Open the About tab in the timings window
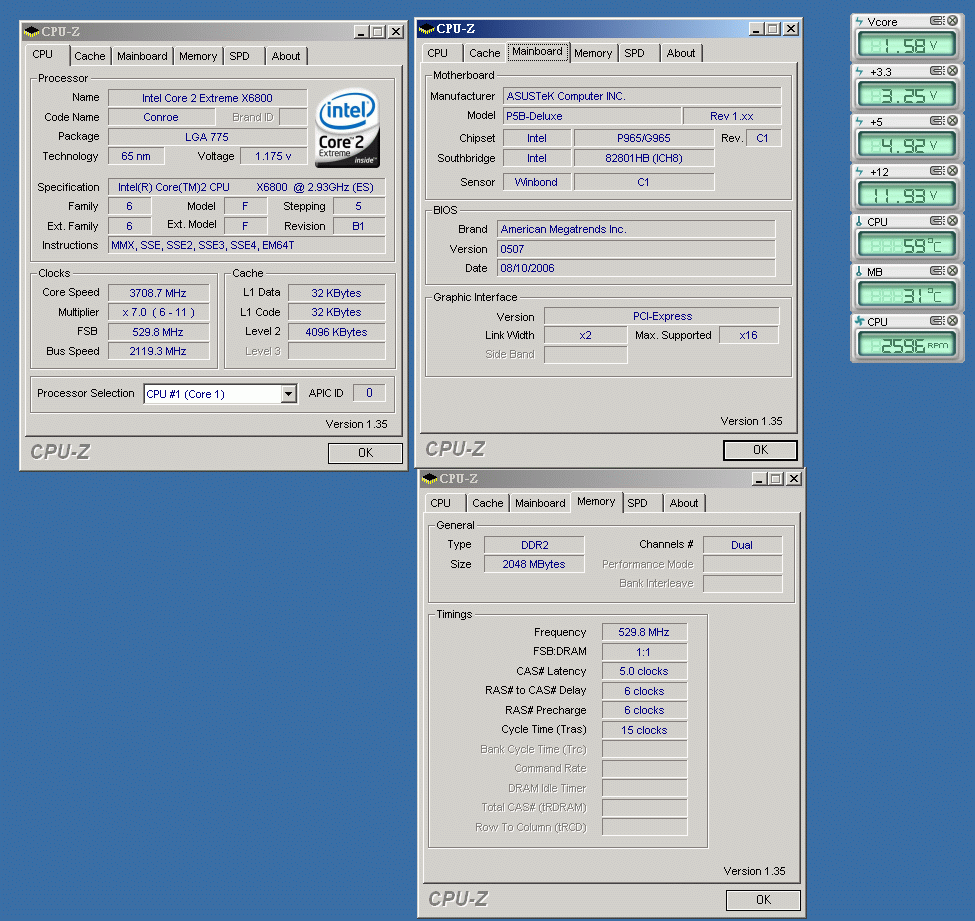975x921 pixels. tap(684, 503)
